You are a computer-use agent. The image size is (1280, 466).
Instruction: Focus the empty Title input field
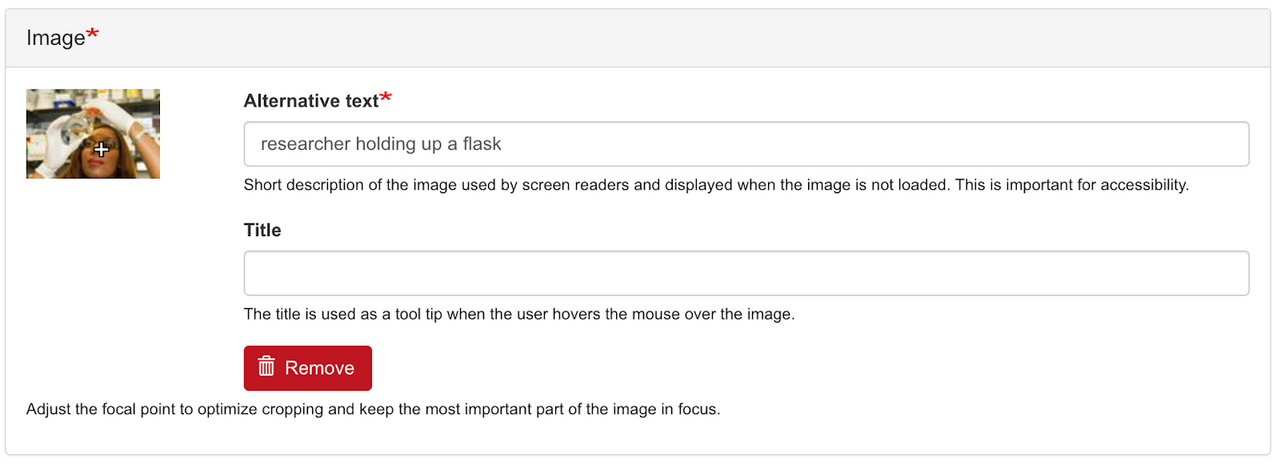(x=746, y=273)
